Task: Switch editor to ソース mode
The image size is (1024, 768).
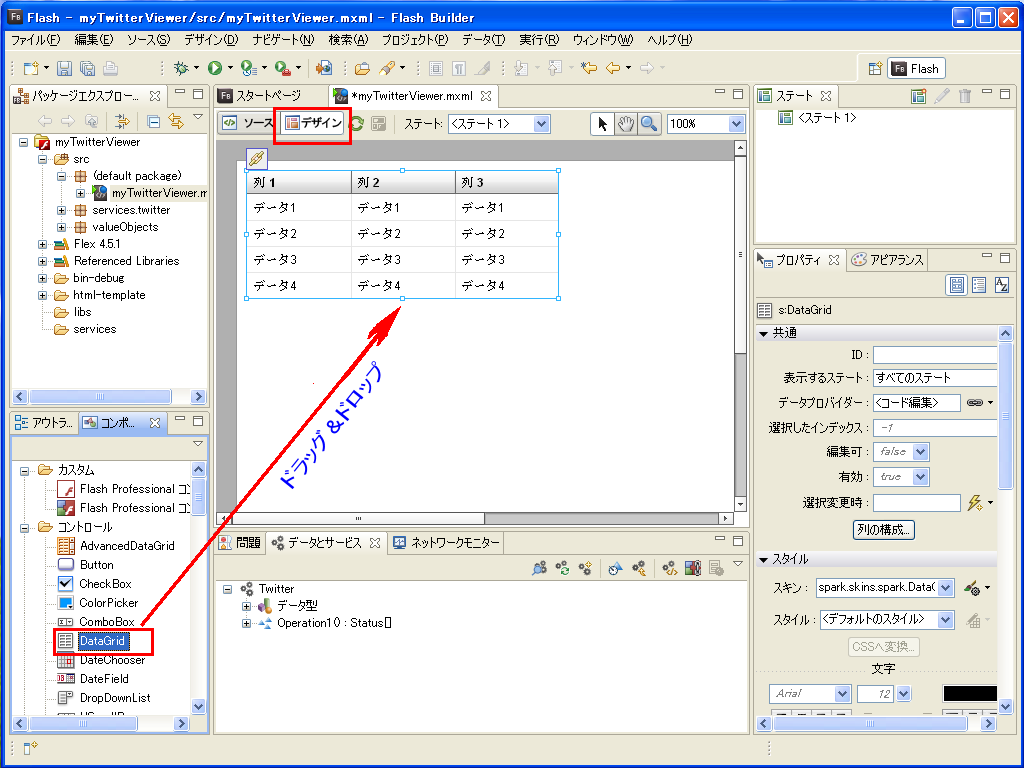Action: [x=249, y=123]
